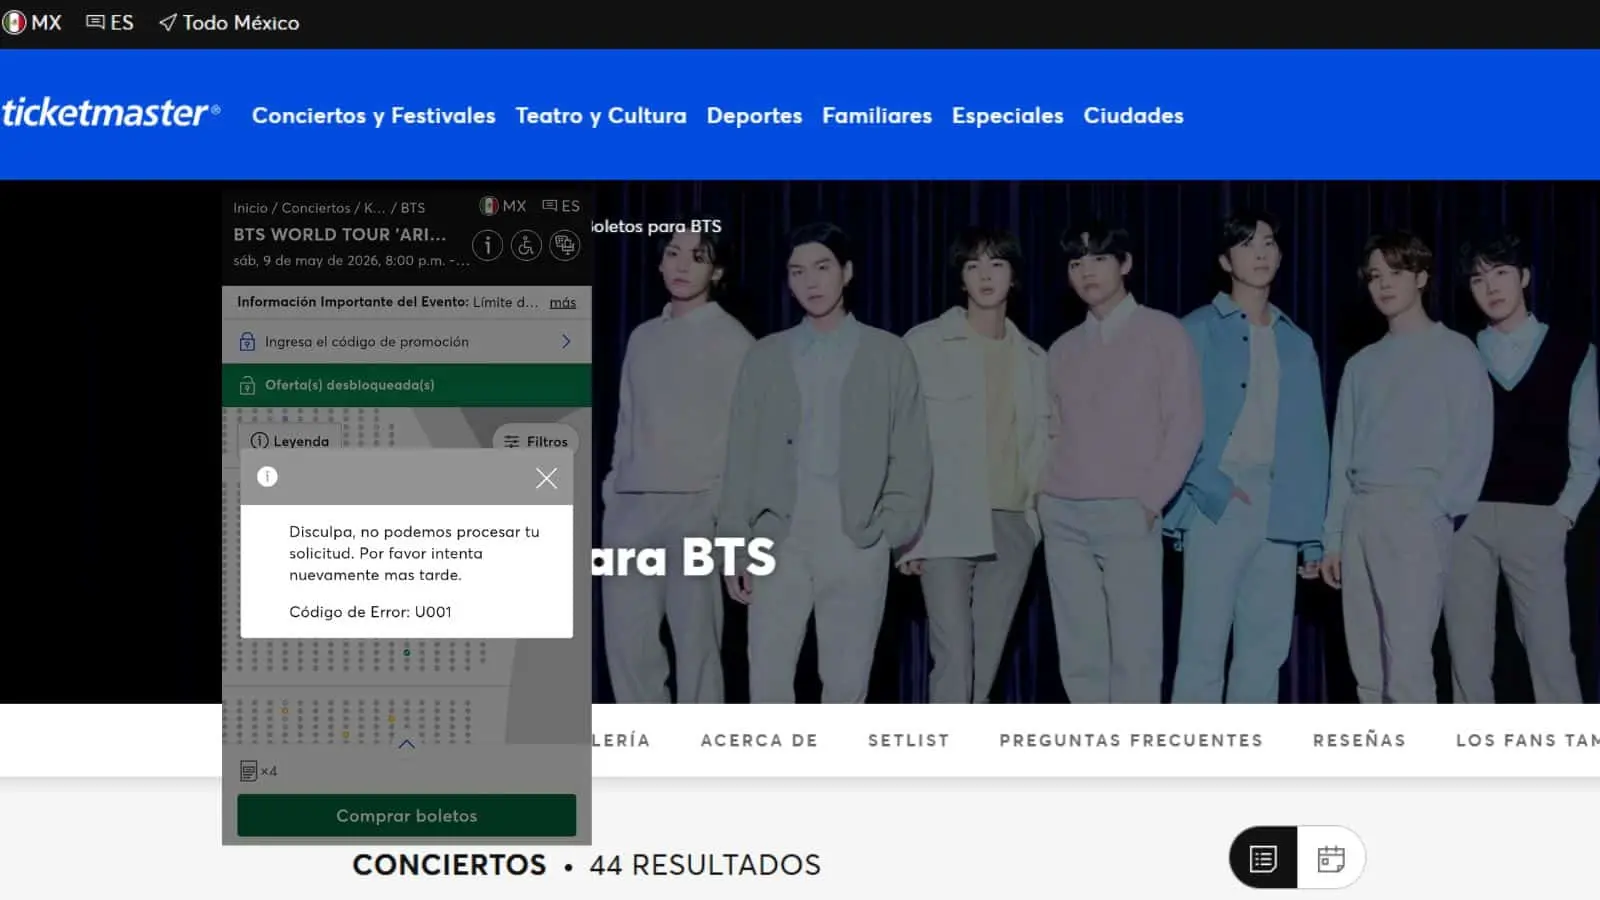Viewport: 1600px width, 900px height.
Task: Expand panel with the up chevron
Action: 406,744
